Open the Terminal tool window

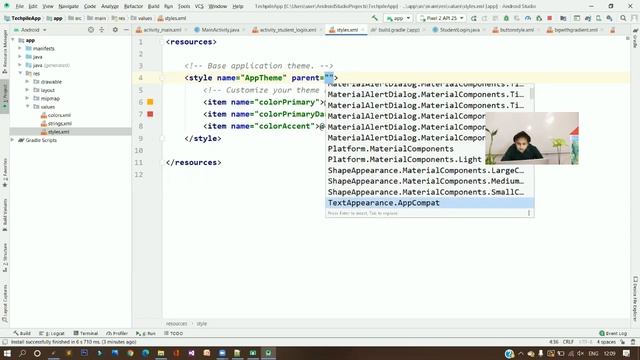[x=86, y=333]
